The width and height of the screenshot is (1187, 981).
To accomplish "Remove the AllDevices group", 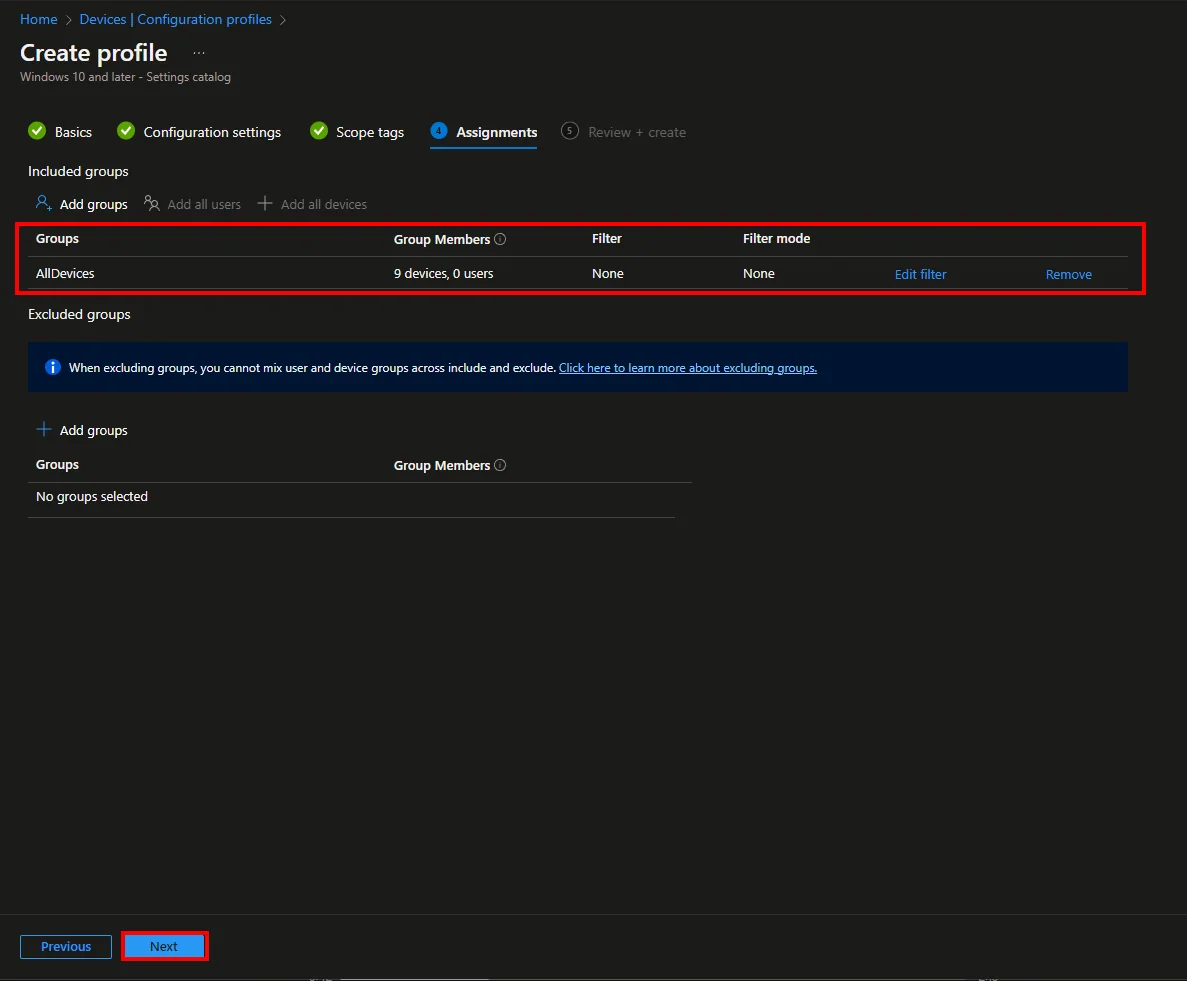I will coord(1068,274).
